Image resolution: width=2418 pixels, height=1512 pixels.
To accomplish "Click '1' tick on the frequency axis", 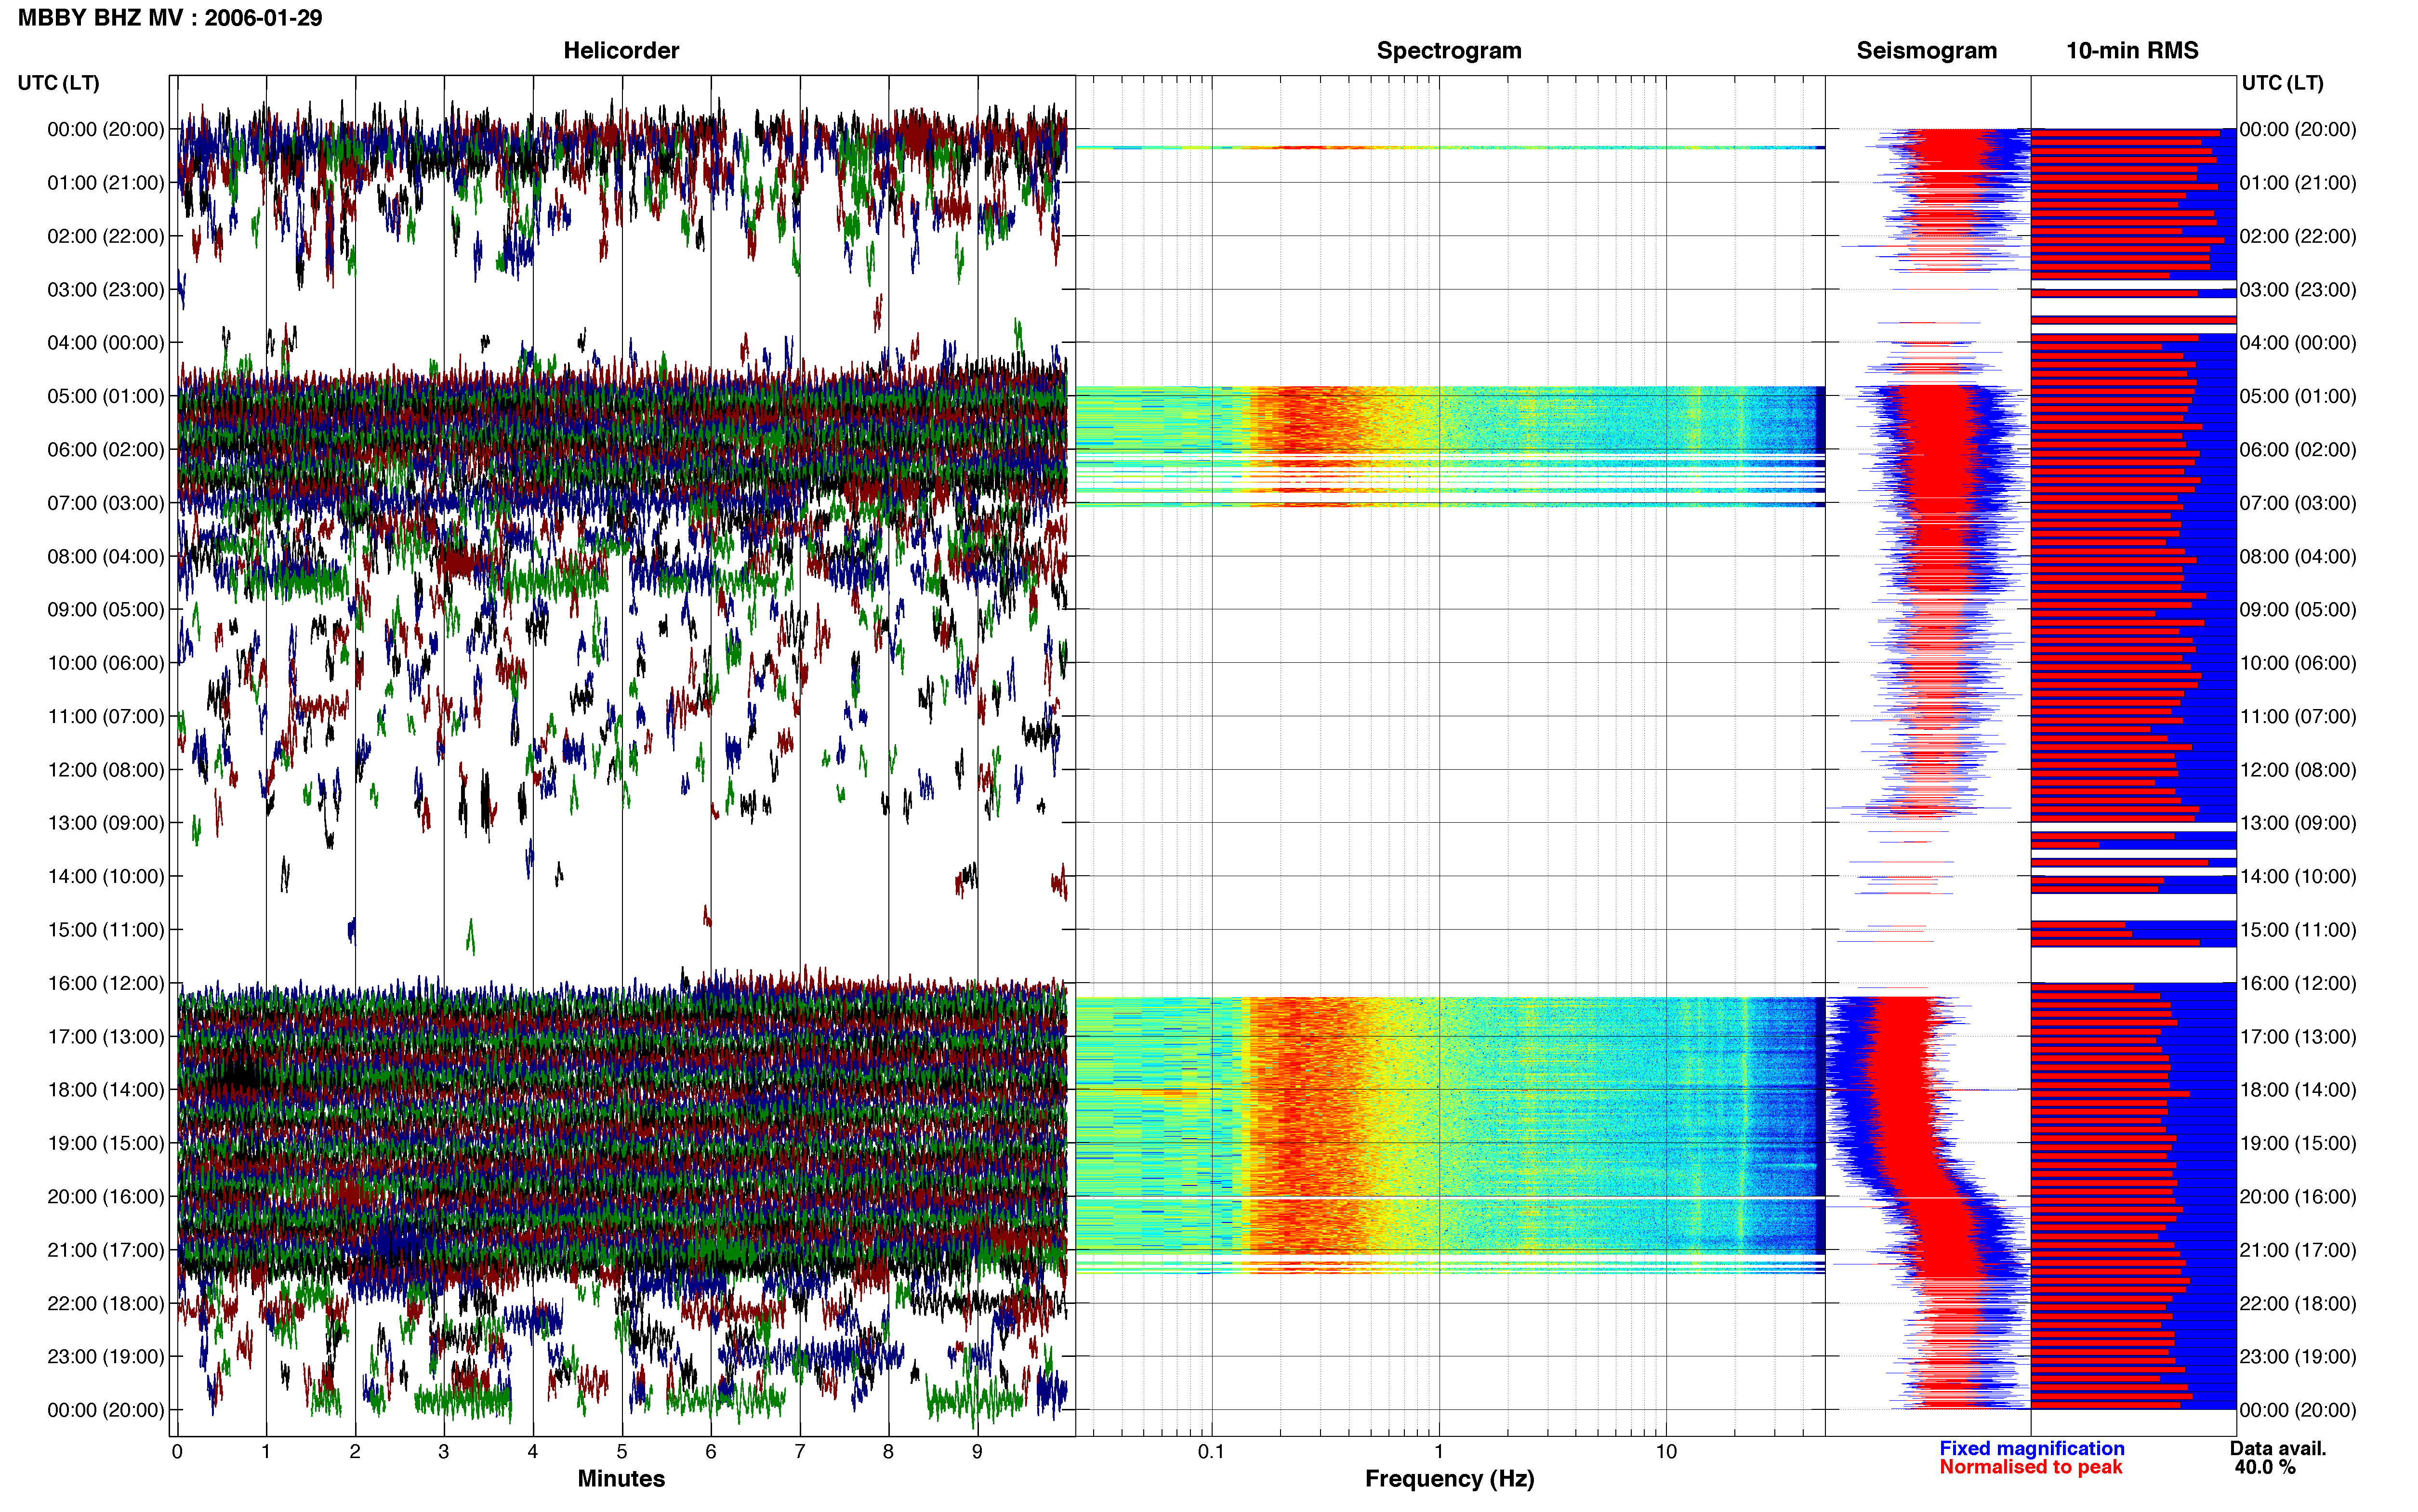I will click(1439, 1451).
